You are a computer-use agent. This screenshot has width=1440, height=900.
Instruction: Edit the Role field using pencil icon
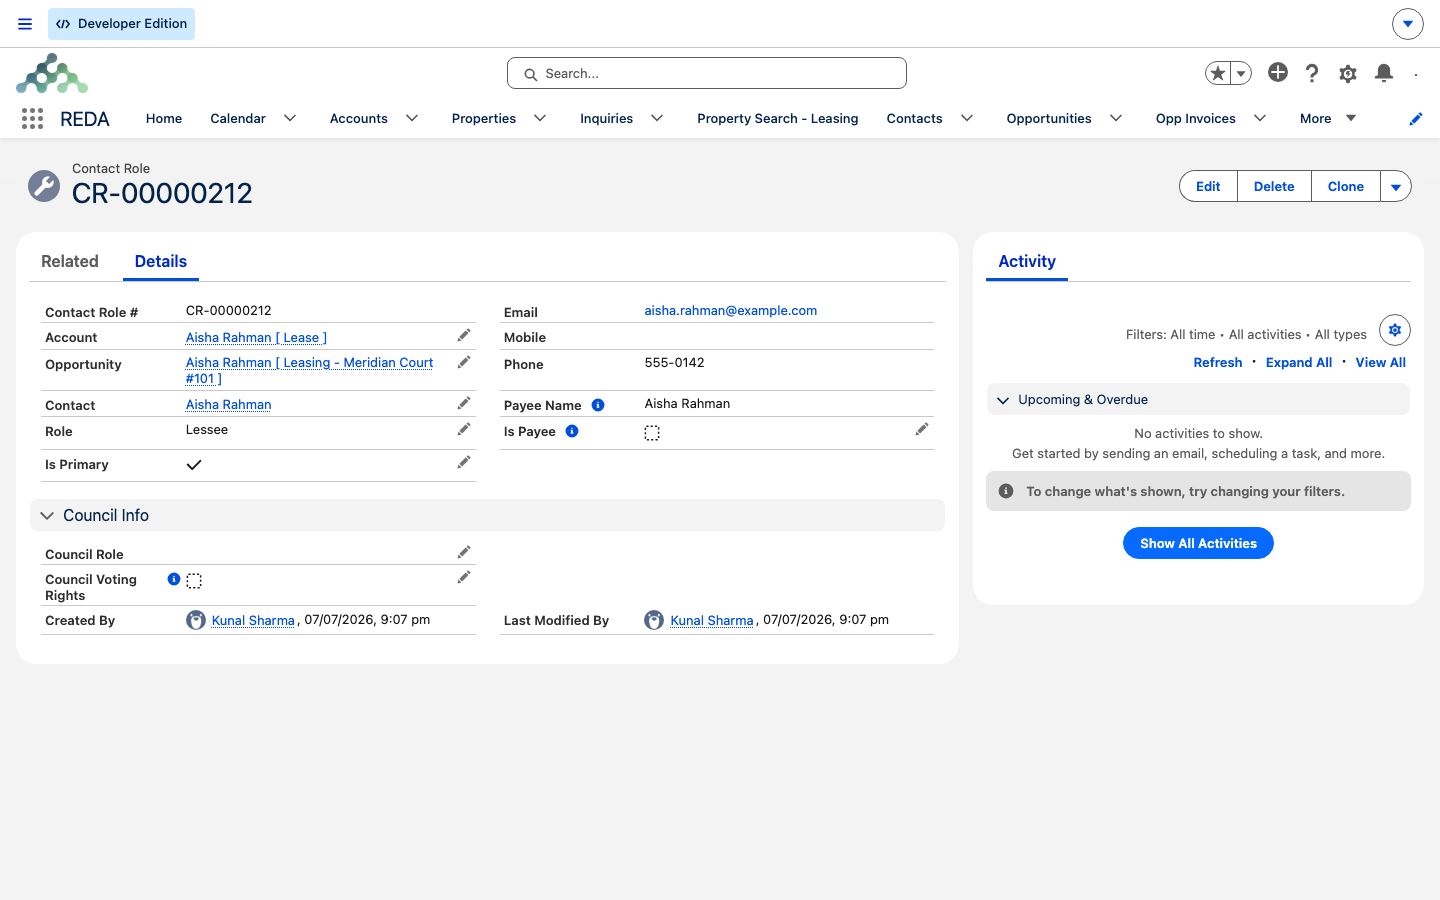click(464, 430)
